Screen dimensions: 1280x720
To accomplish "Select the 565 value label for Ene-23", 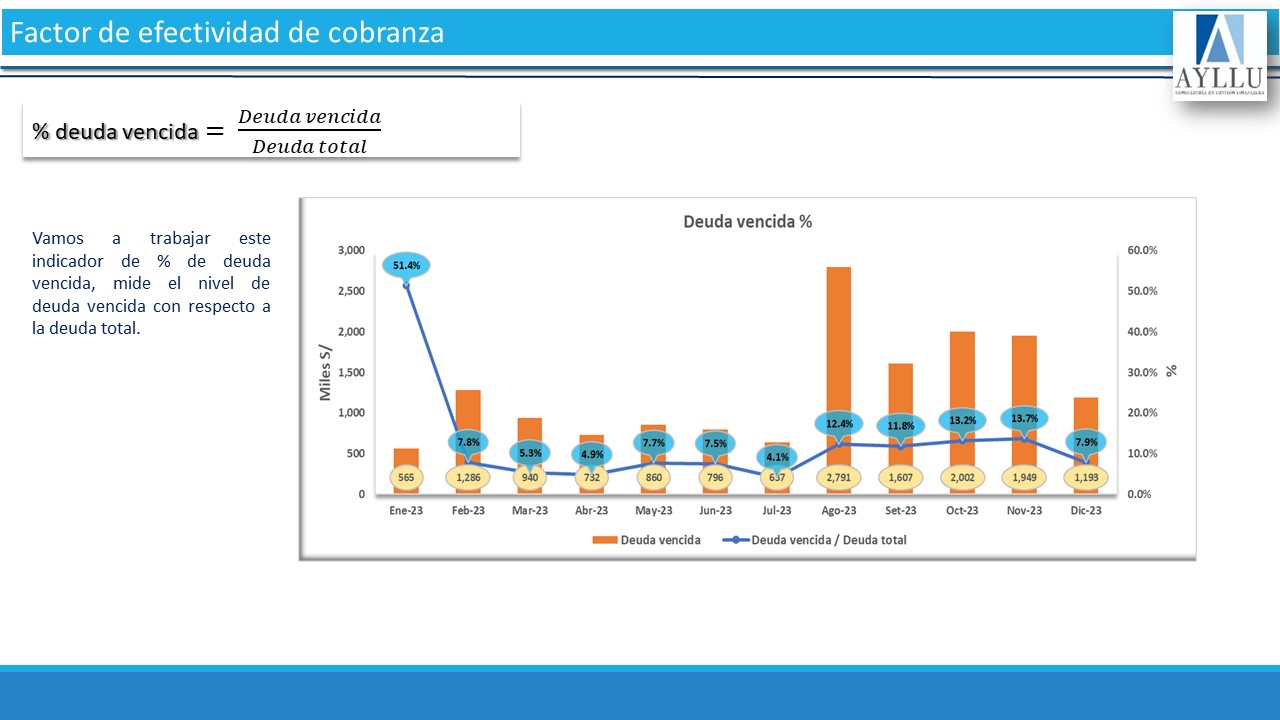I will pos(406,478).
